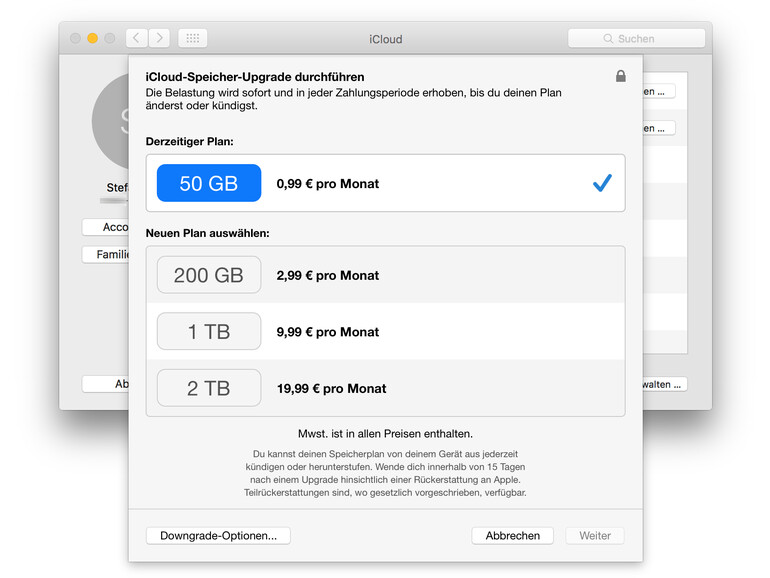Choose the 2 TB plan
770x578 pixels.
385,388
